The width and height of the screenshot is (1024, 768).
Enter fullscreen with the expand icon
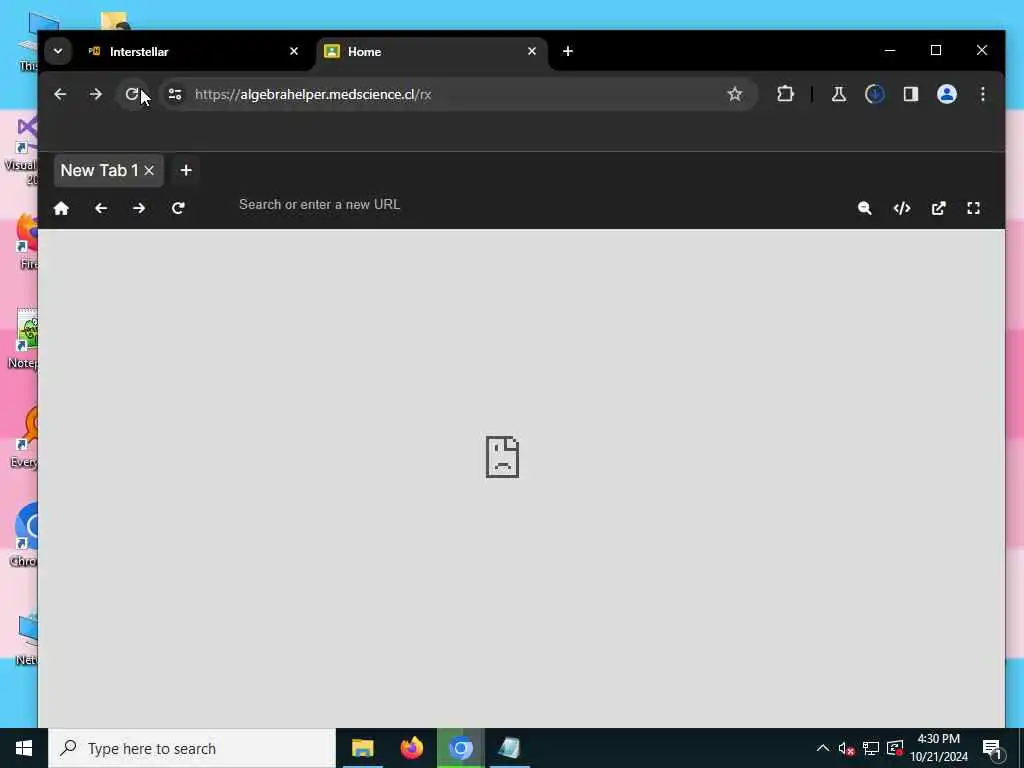tap(974, 208)
